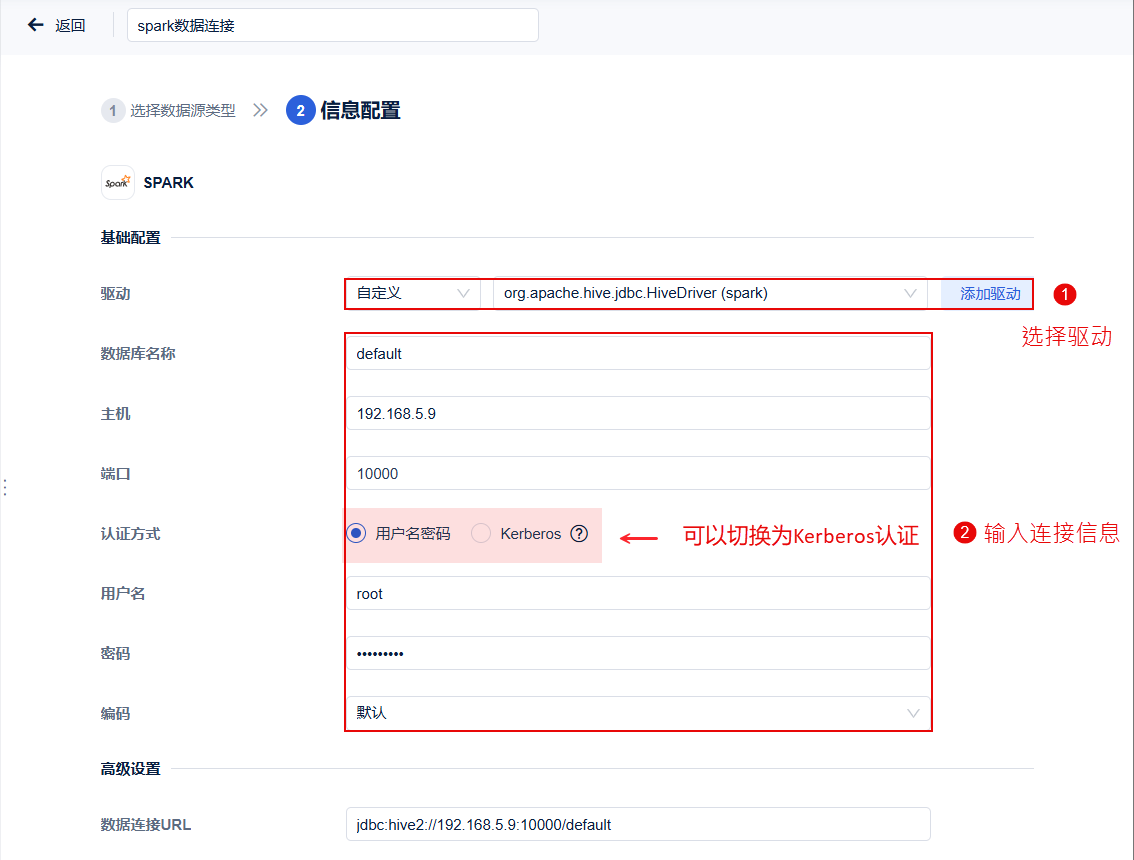Click the step 2 信息配置 heading
The width and height of the screenshot is (1134, 860).
click(x=344, y=110)
